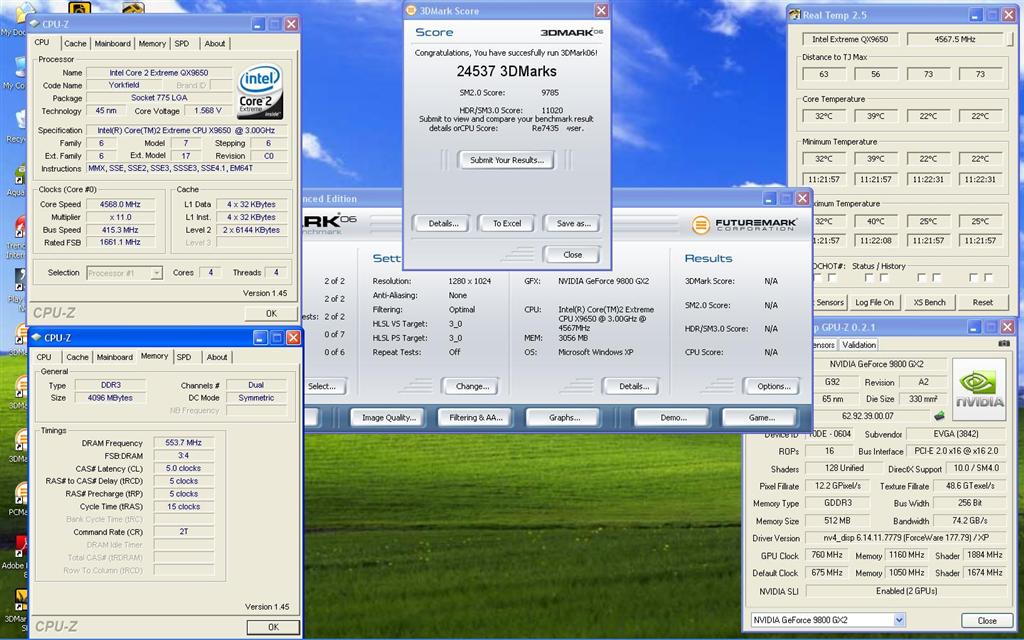Click OK in the top CPU-Z window
Viewport: 1024px width, 640px height.
(x=271, y=313)
